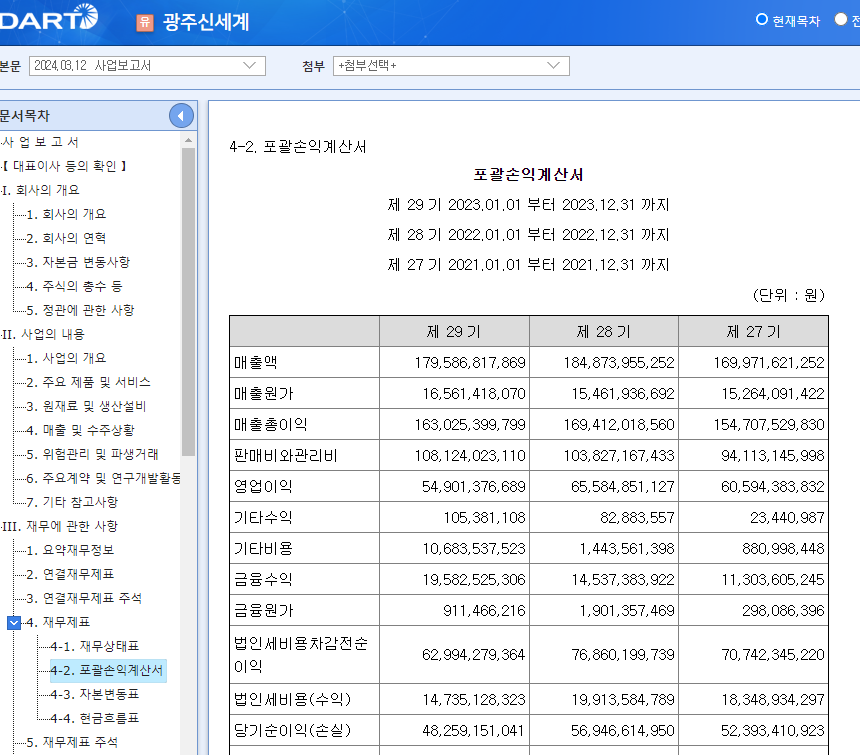Click the sidebar scrollbar up arrow
Viewport: 860px width, 755px height.
pyautogui.click(x=186, y=140)
